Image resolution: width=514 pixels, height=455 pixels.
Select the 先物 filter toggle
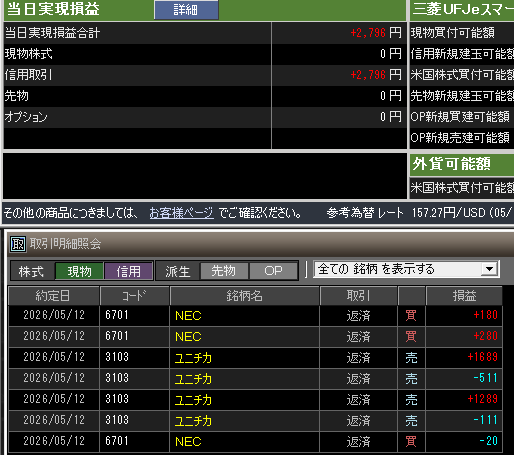(x=224, y=271)
